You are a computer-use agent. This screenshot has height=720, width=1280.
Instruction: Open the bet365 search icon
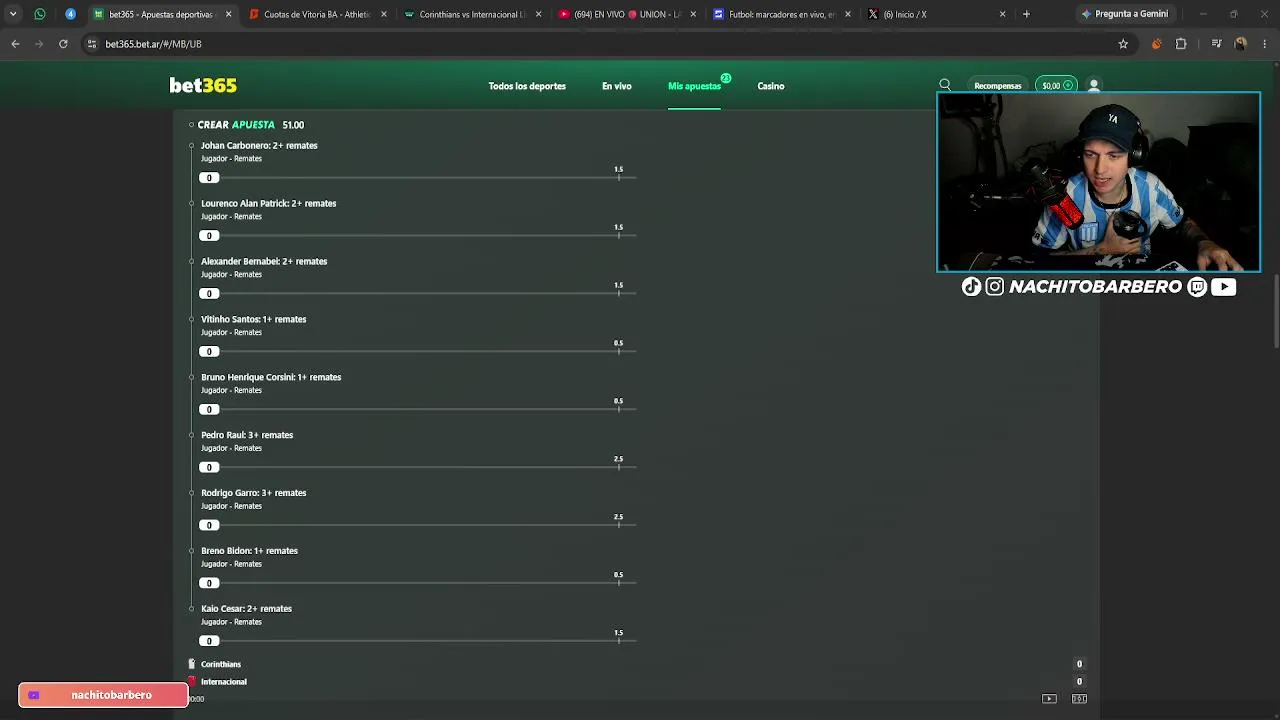pos(945,85)
